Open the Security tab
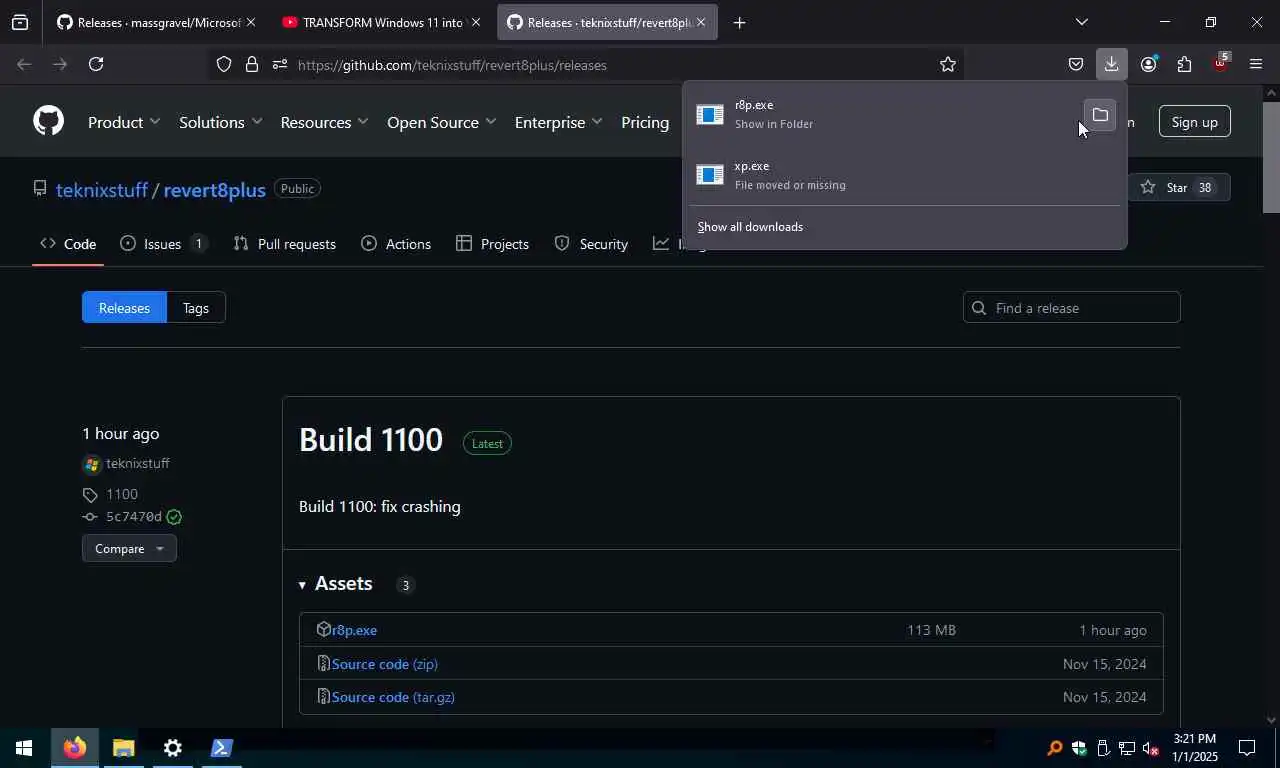 tap(591, 244)
